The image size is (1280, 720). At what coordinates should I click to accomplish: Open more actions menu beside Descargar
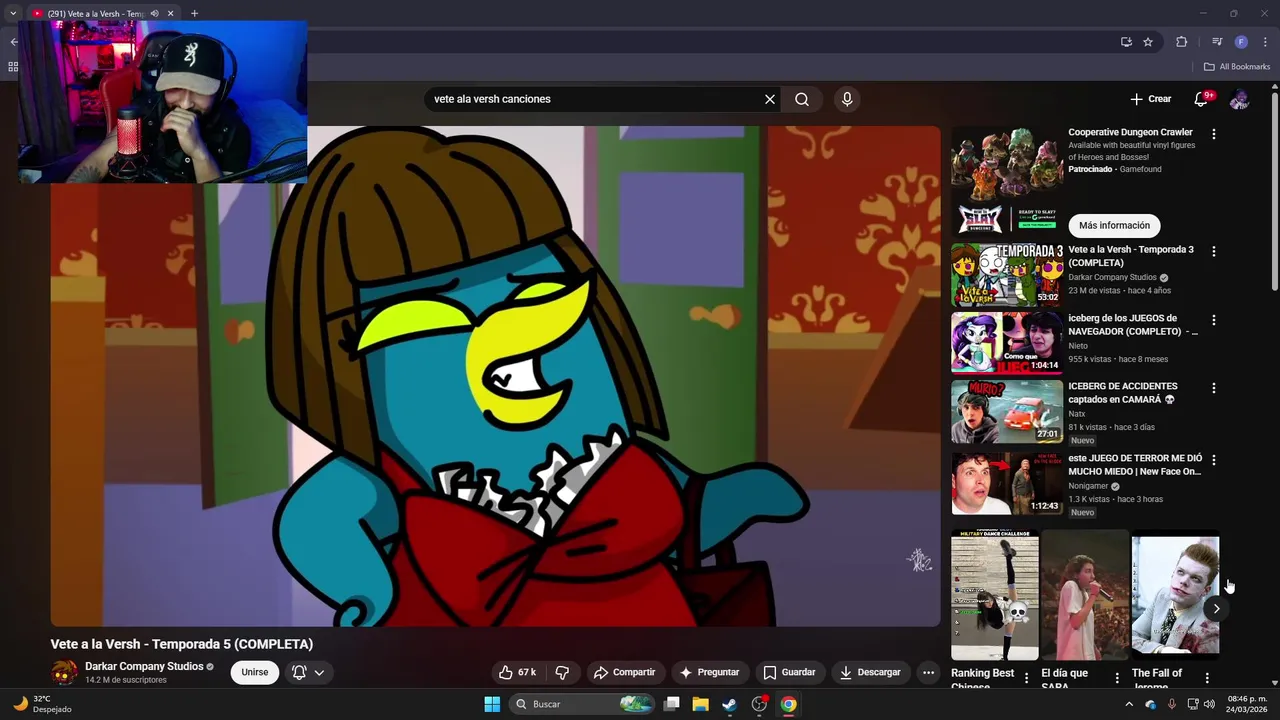928,672
